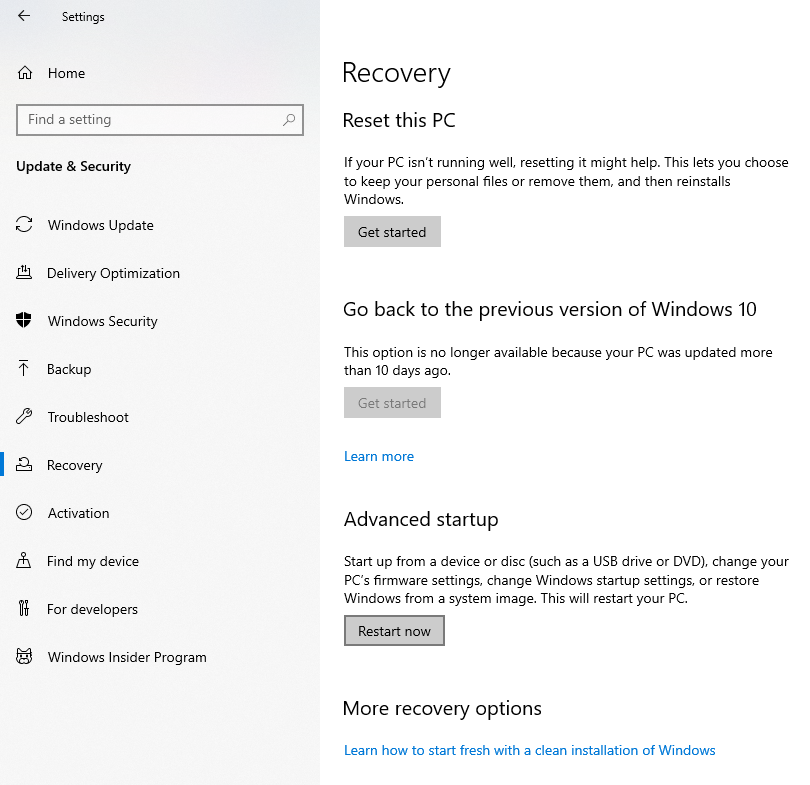Image resolution: width=810 pixels, height=785 pixels.
Task: Click the Go back to previous version heading
Action: tap(550, 310)
